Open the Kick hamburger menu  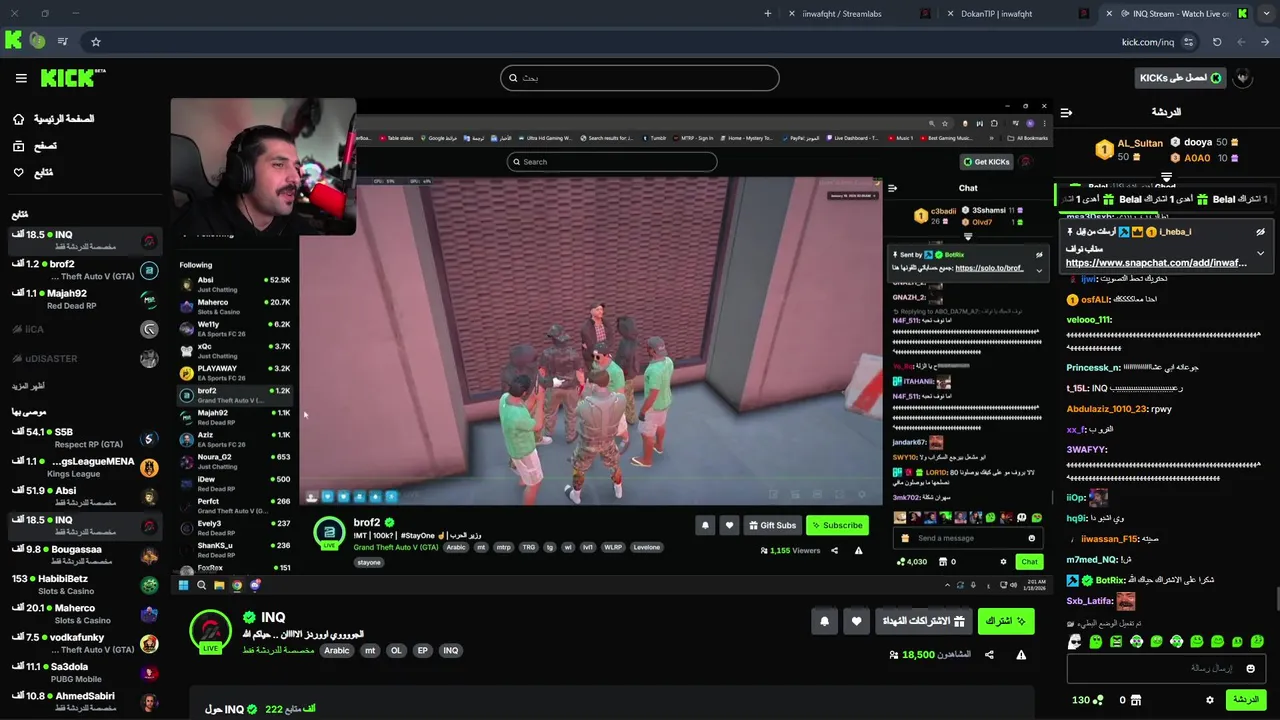coord(21,78)
